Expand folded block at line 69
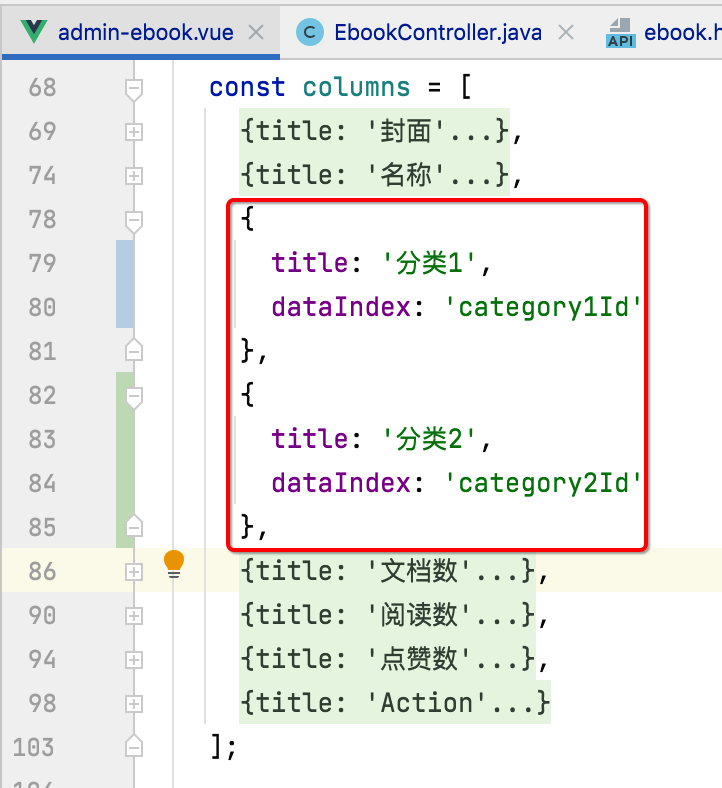This screenshot has width=722, height=788. (x=134, y=132)
